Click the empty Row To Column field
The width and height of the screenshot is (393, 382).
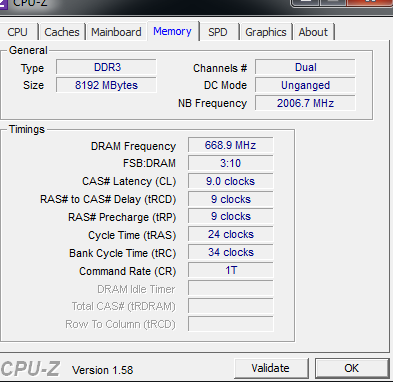pos(231,324)
